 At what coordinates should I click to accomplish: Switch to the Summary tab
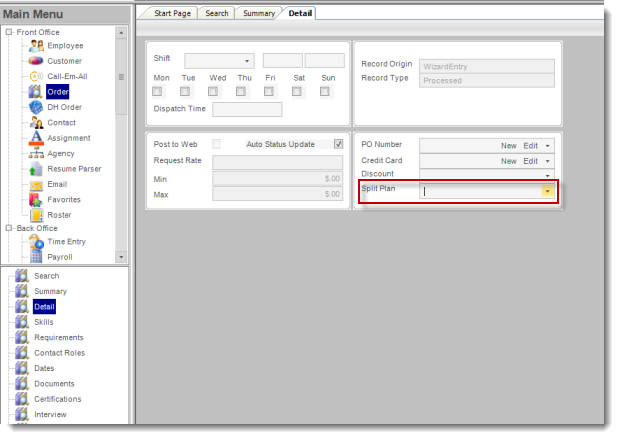pyautogui.click(x=258, y=13)
